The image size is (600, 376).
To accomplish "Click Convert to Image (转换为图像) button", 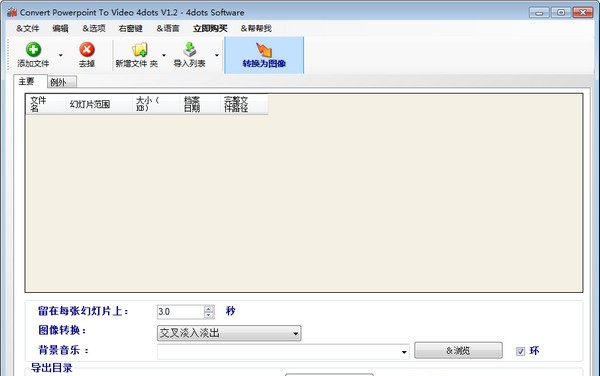I will click(264, 55).
